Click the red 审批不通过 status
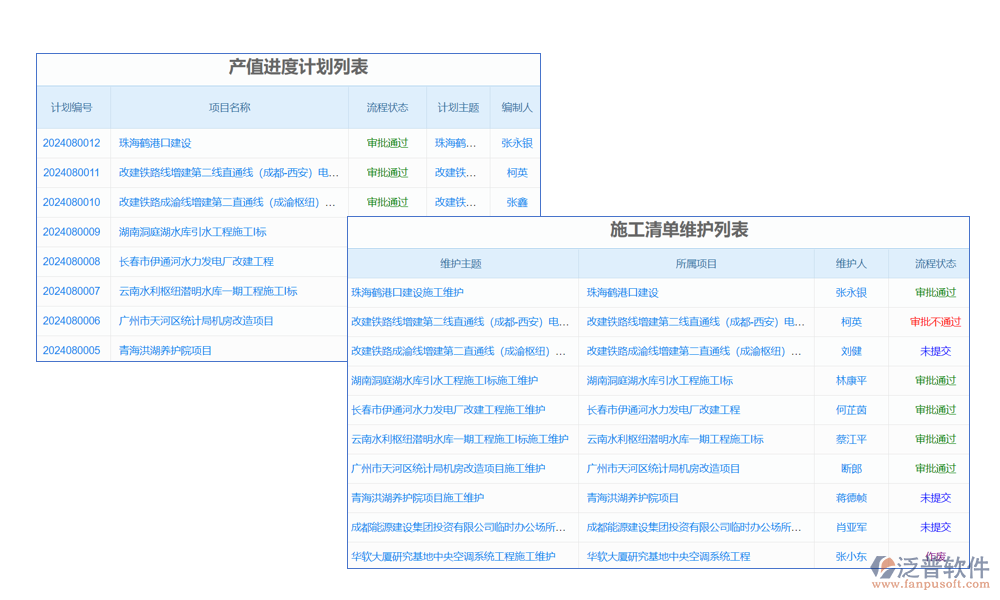 pyautogui.click(x=935, y=322)
